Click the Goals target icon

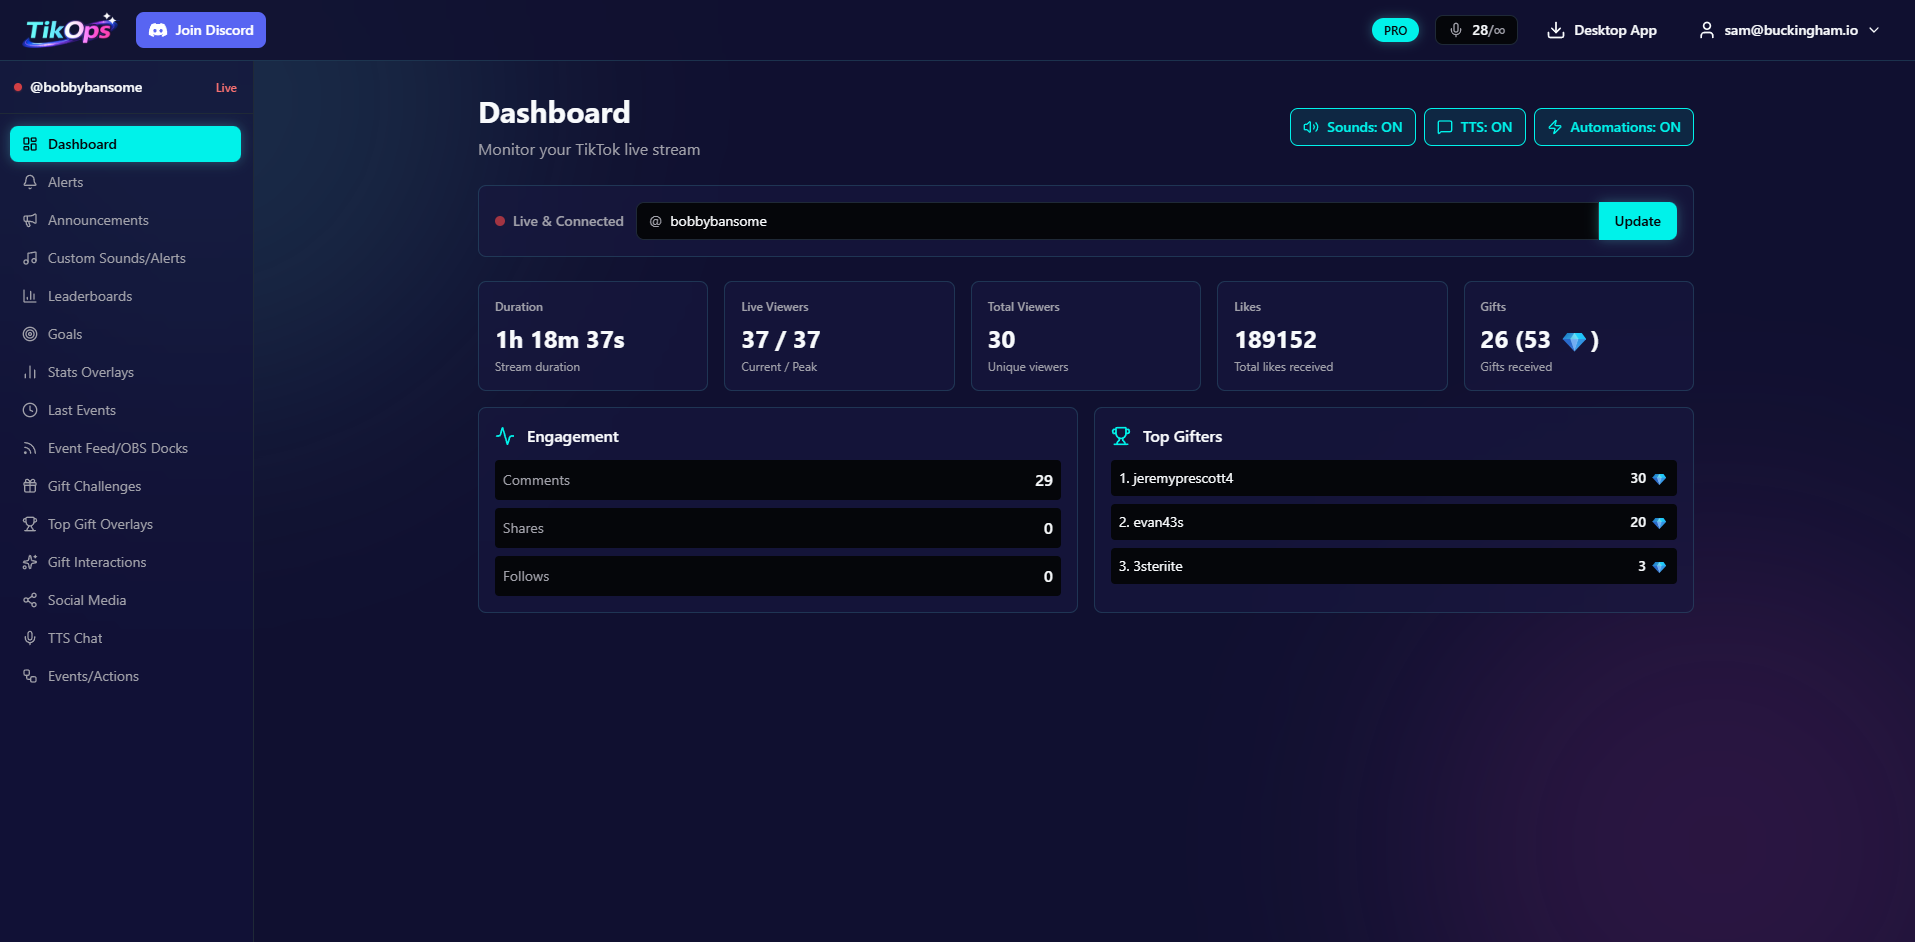click(x=30, y=334)
